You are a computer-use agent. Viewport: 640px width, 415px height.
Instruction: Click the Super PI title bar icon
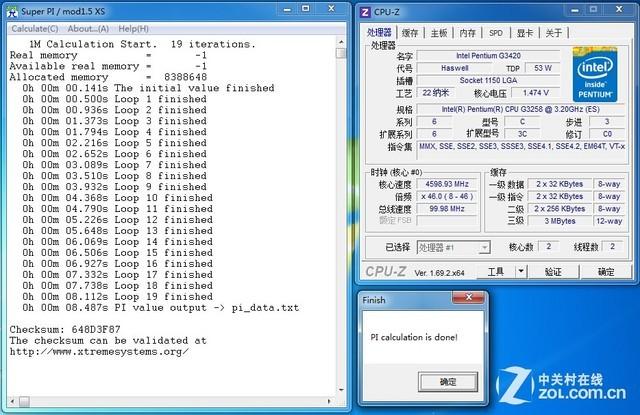pos(13,11)
